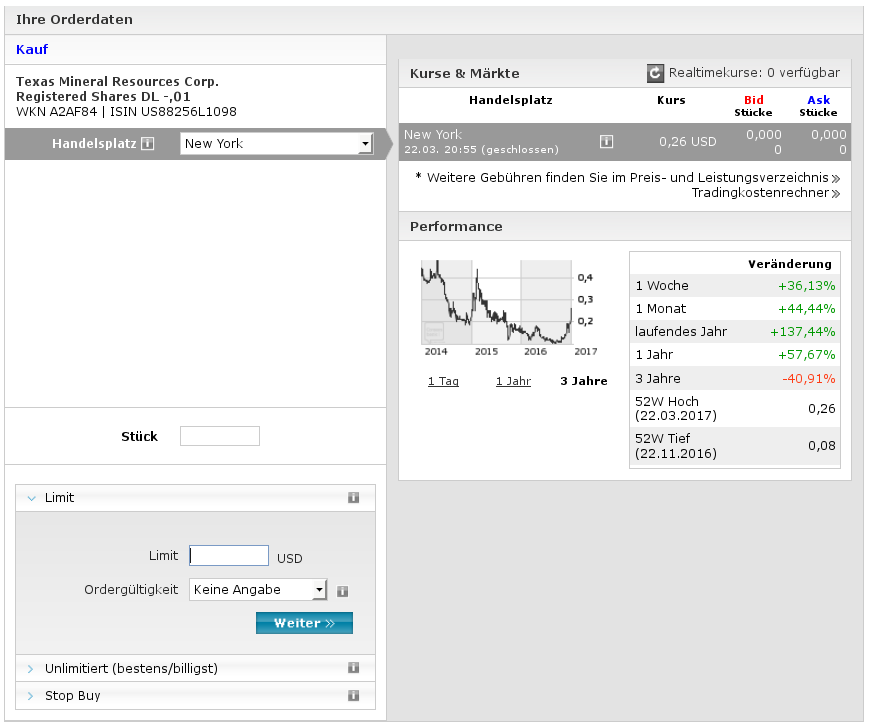Collapse the Limit order section
The width and height of the screenshot is (873, 727).
click(x=59, y=498)
